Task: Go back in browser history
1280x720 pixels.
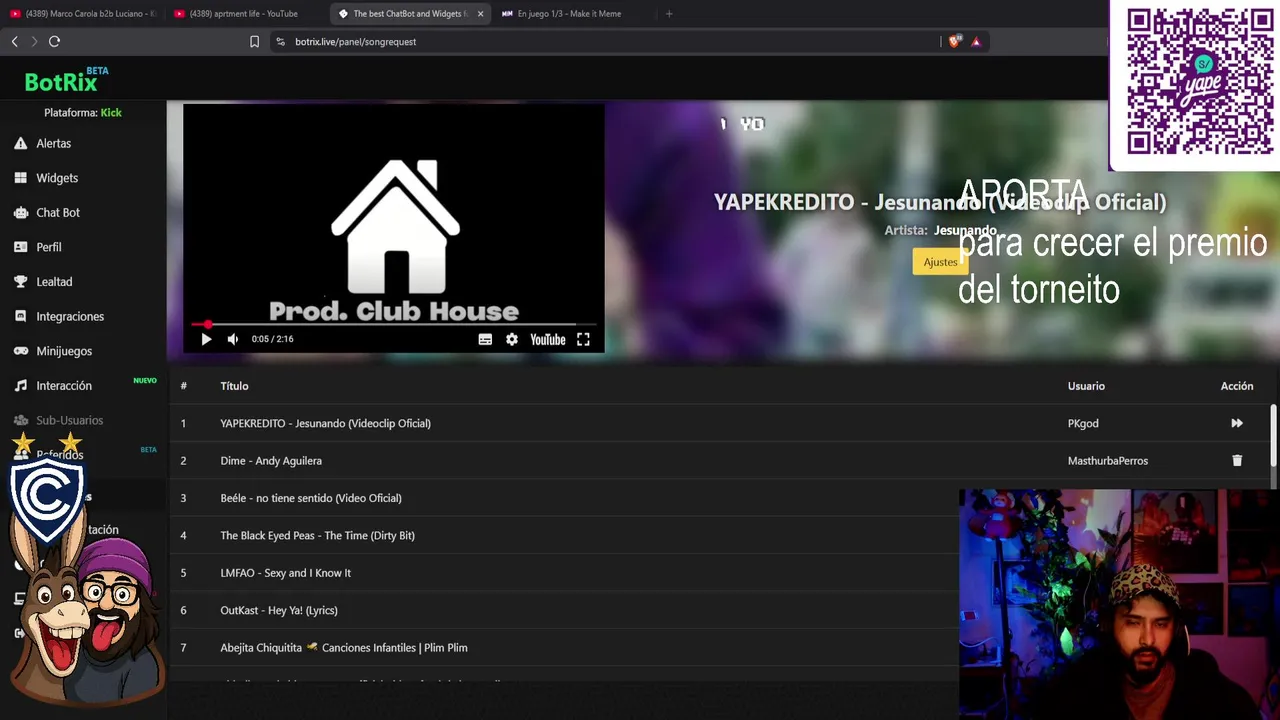Action: coord(14,42)
